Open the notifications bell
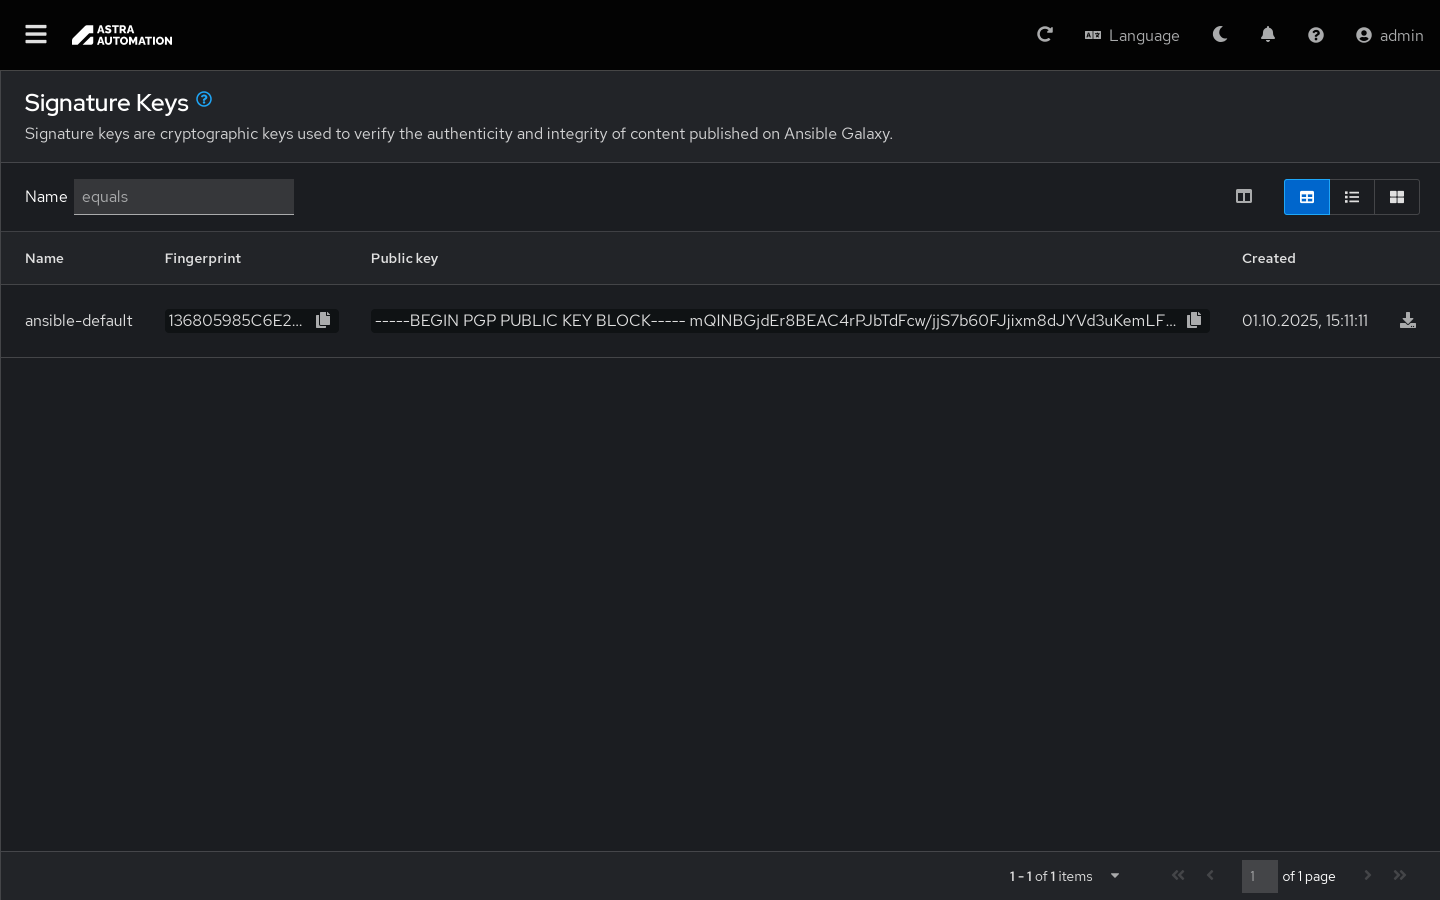This screenshot has height=900, width=1440. coord(1267,35)
